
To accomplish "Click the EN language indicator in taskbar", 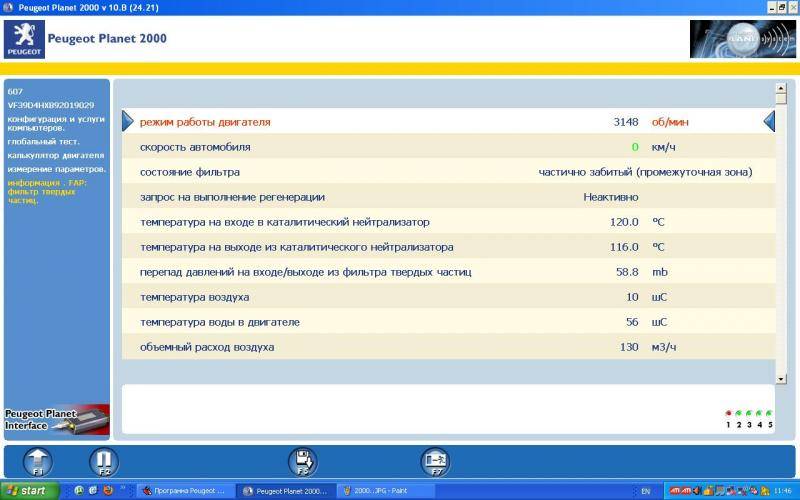I will click(x=645, y=491).
